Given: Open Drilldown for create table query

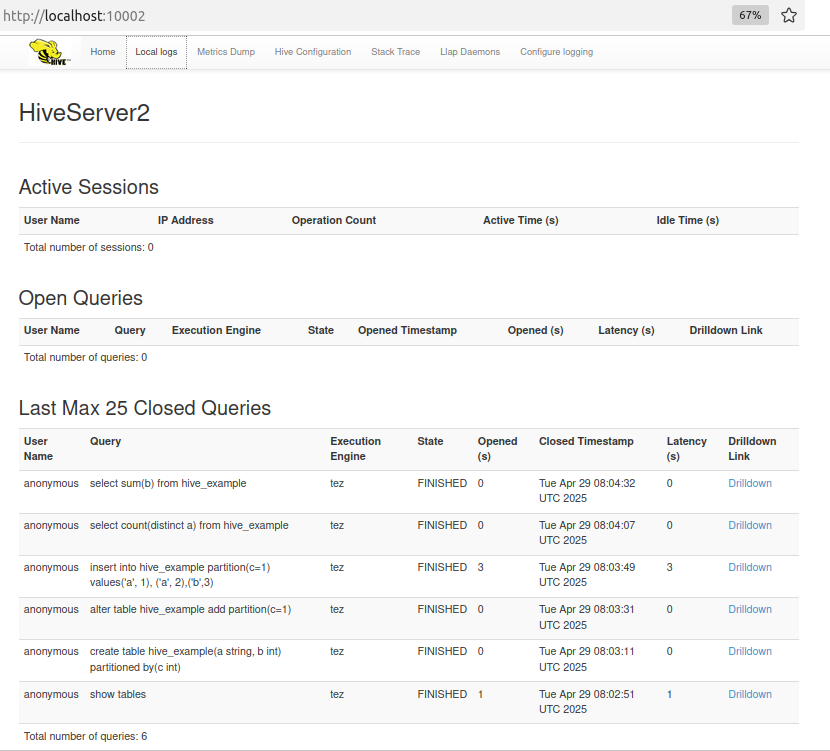Looking at the screenshot, I should pos(750,652).
